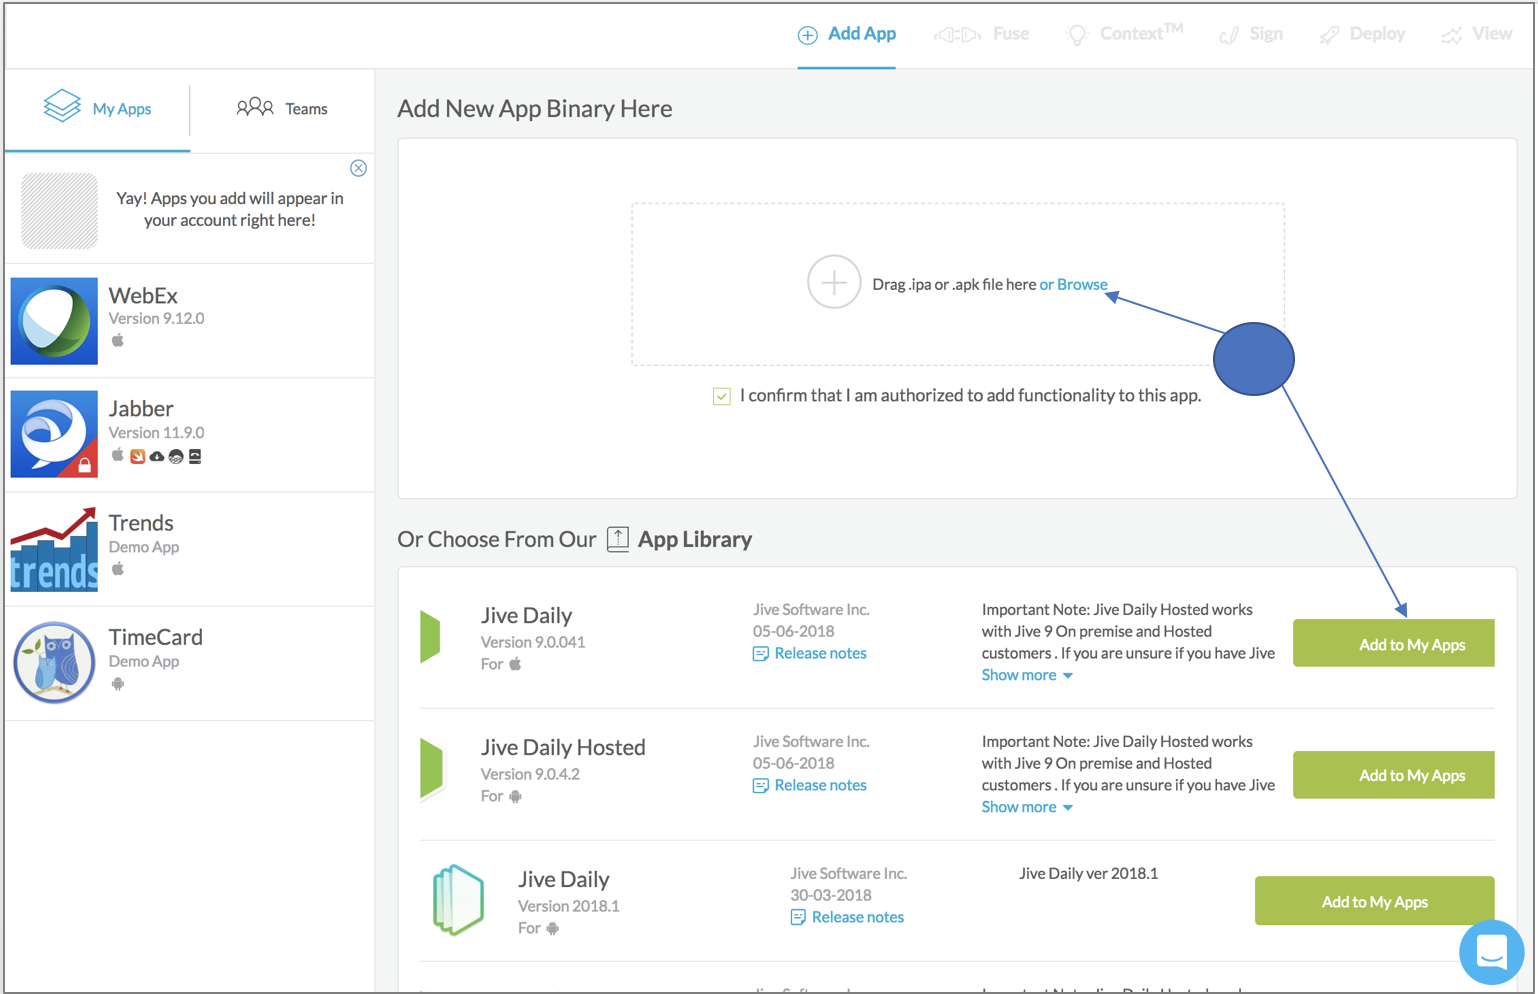The height and width of the screenshot is (994, 1538).
Task: Click the Fuse tab icon
Action: (x=957, y=35)
